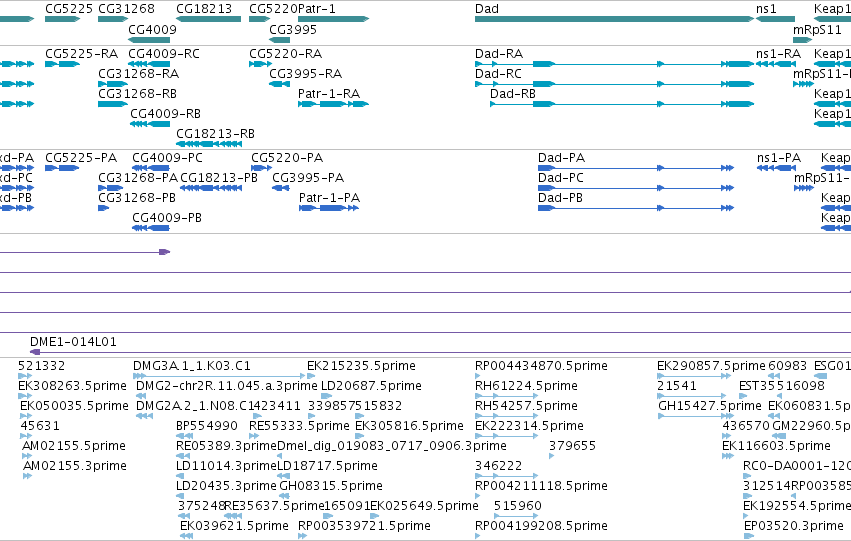Viewport: 851px width, 541px height.
Task: Select the CG31268-RB transcript
Action: (x=113, y=104)
